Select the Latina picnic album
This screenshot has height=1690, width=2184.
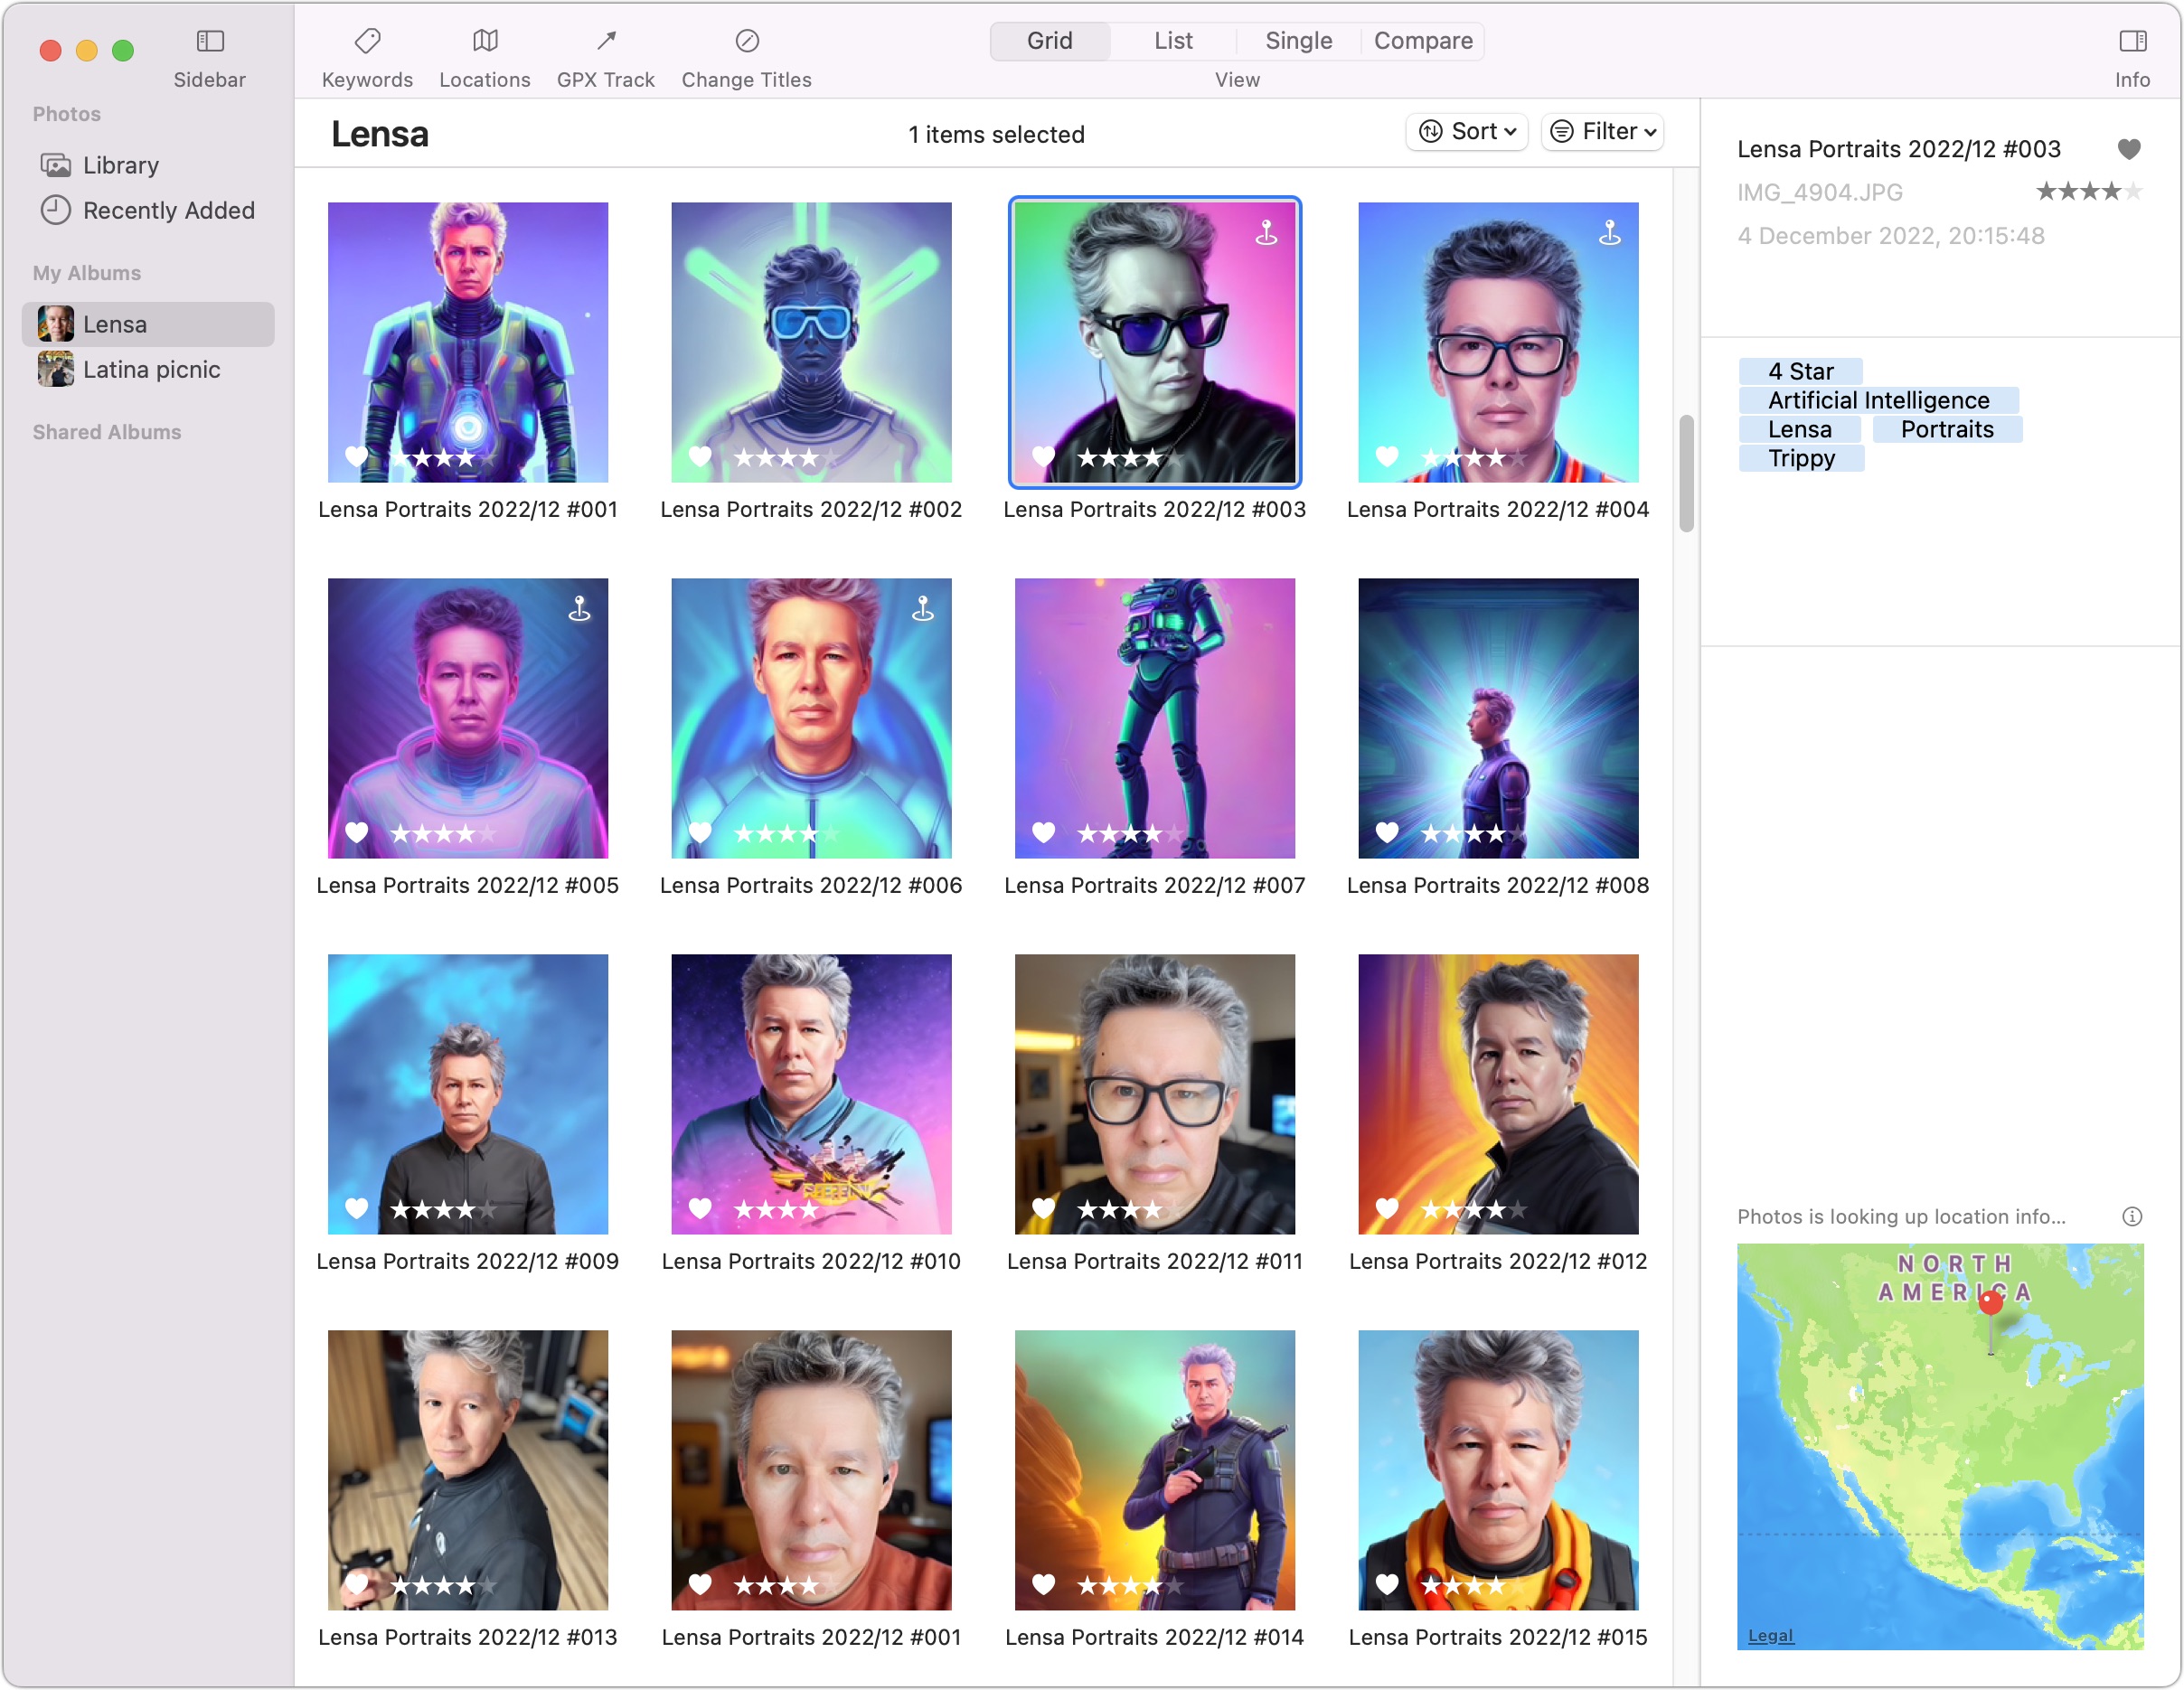pyautogui.click(x=150, y=370)
